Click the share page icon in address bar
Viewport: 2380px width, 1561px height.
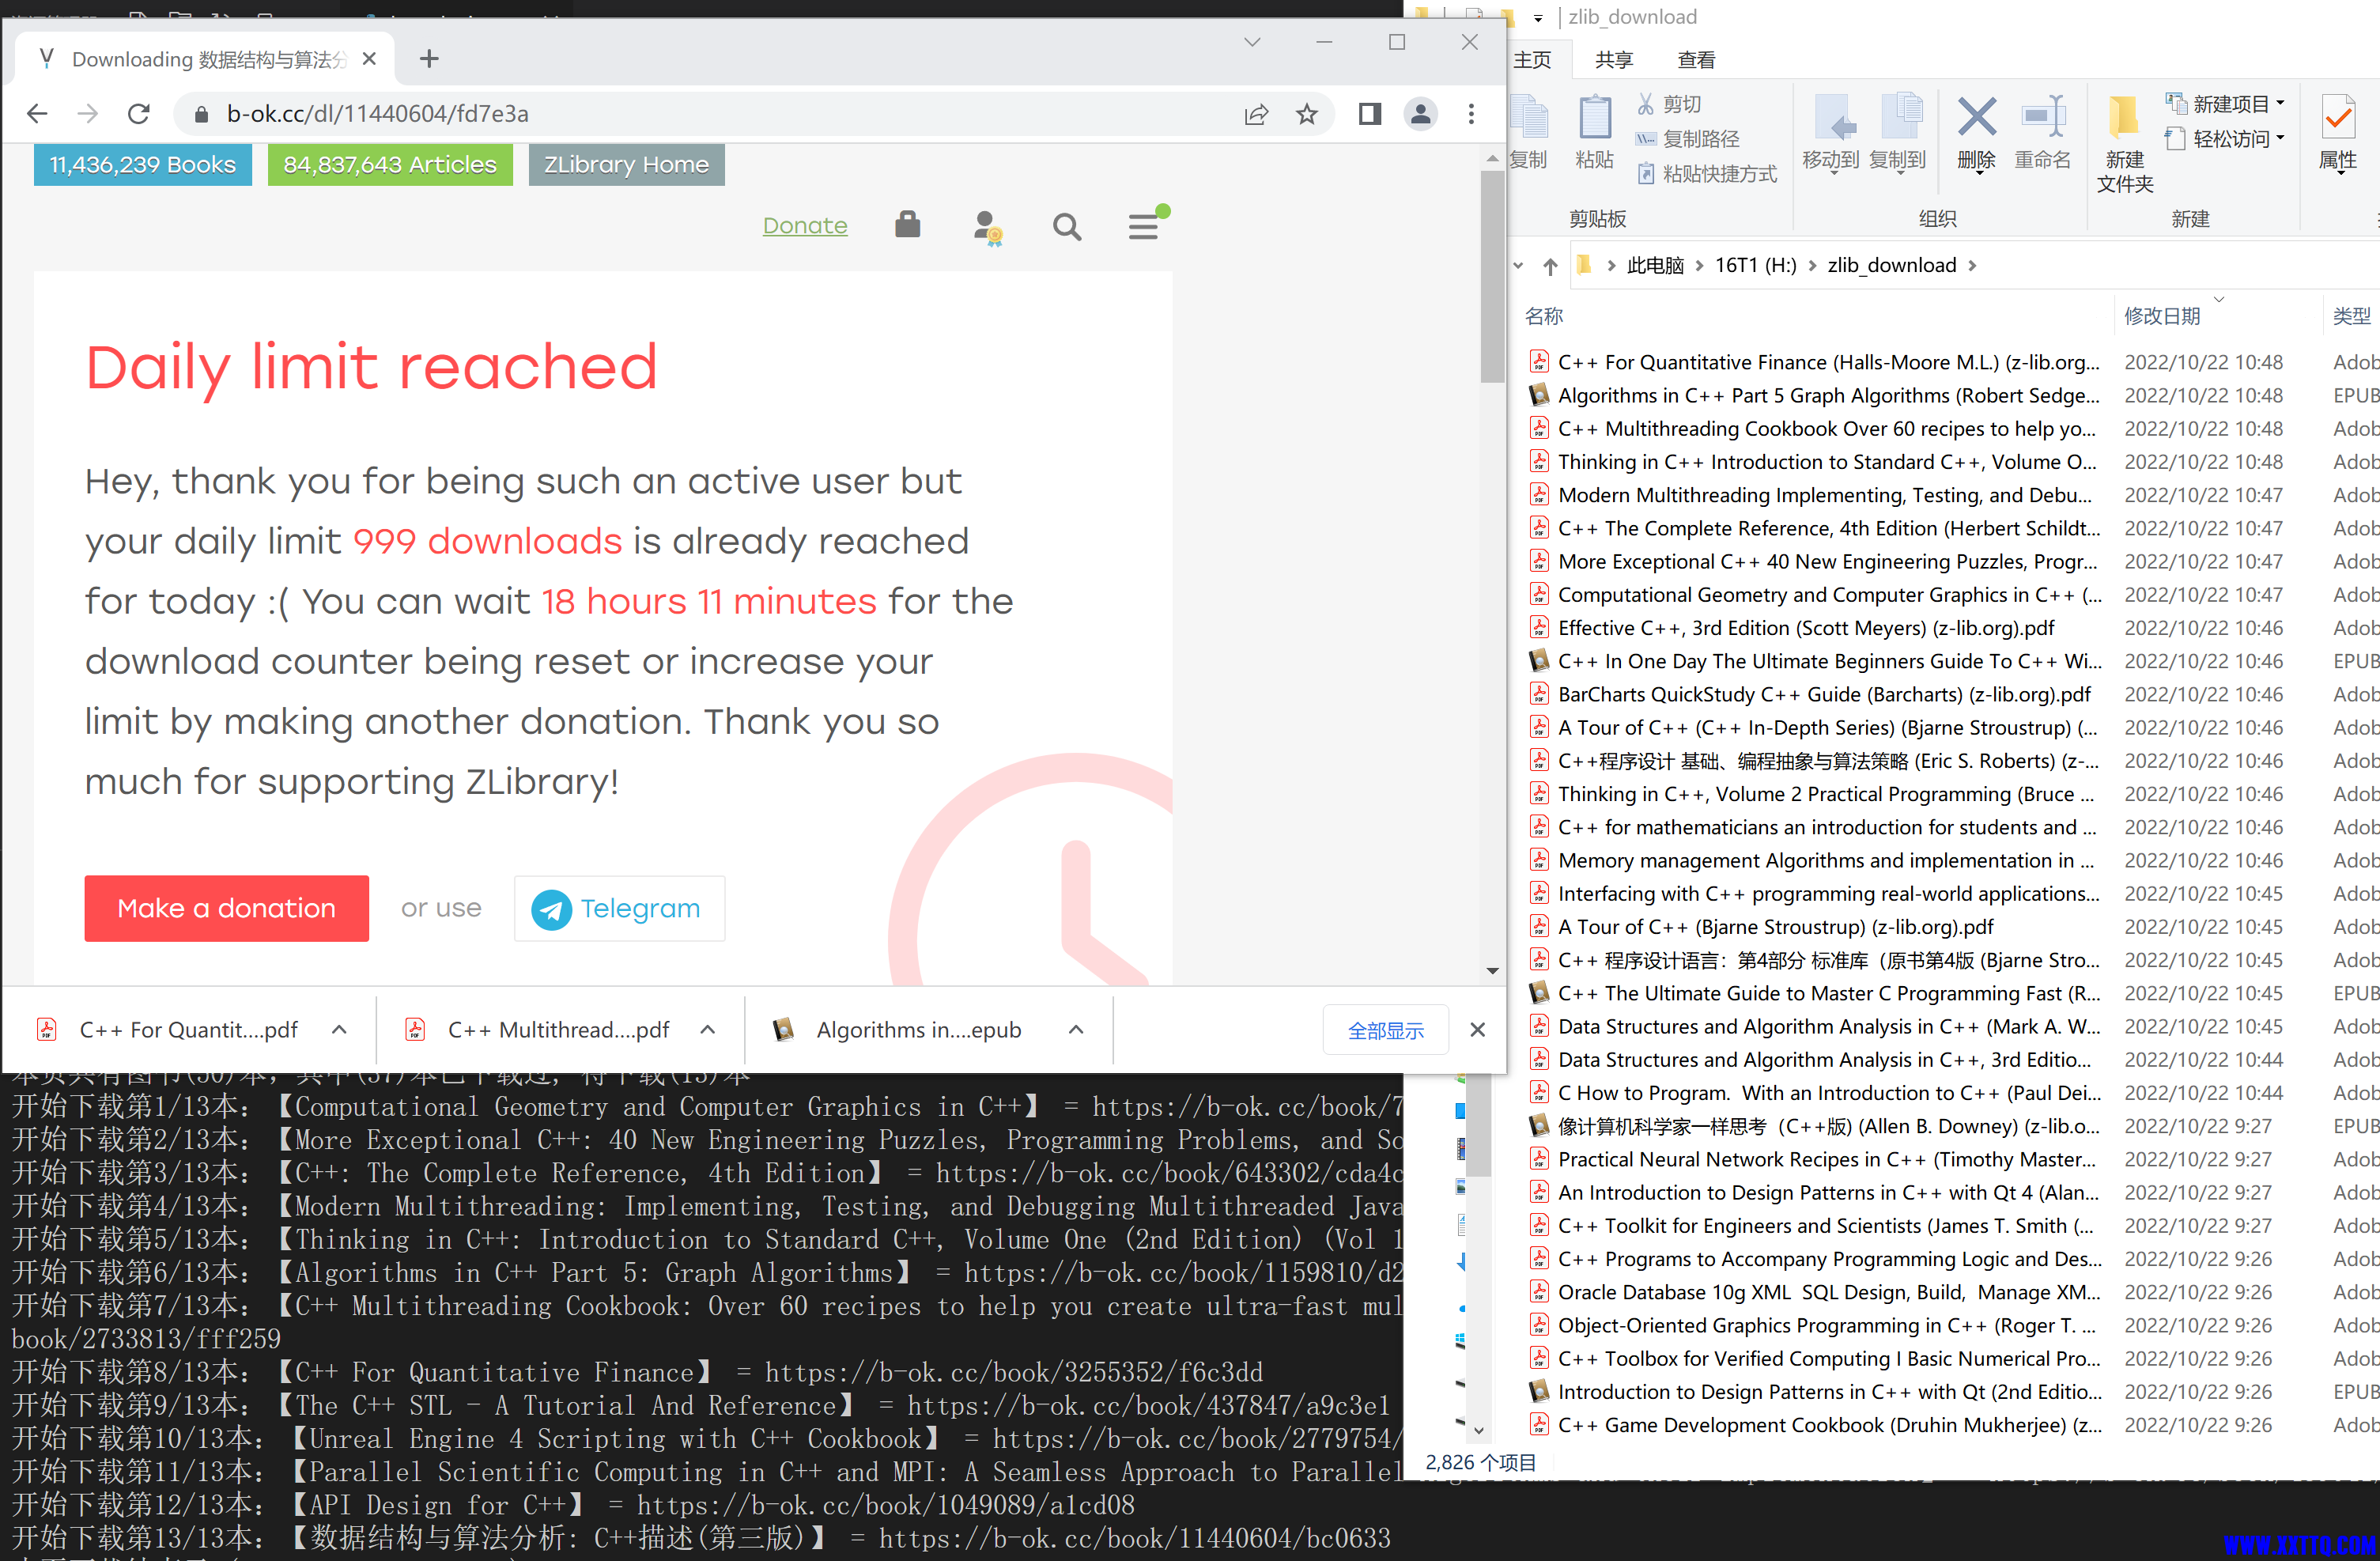coord(1256,114)
